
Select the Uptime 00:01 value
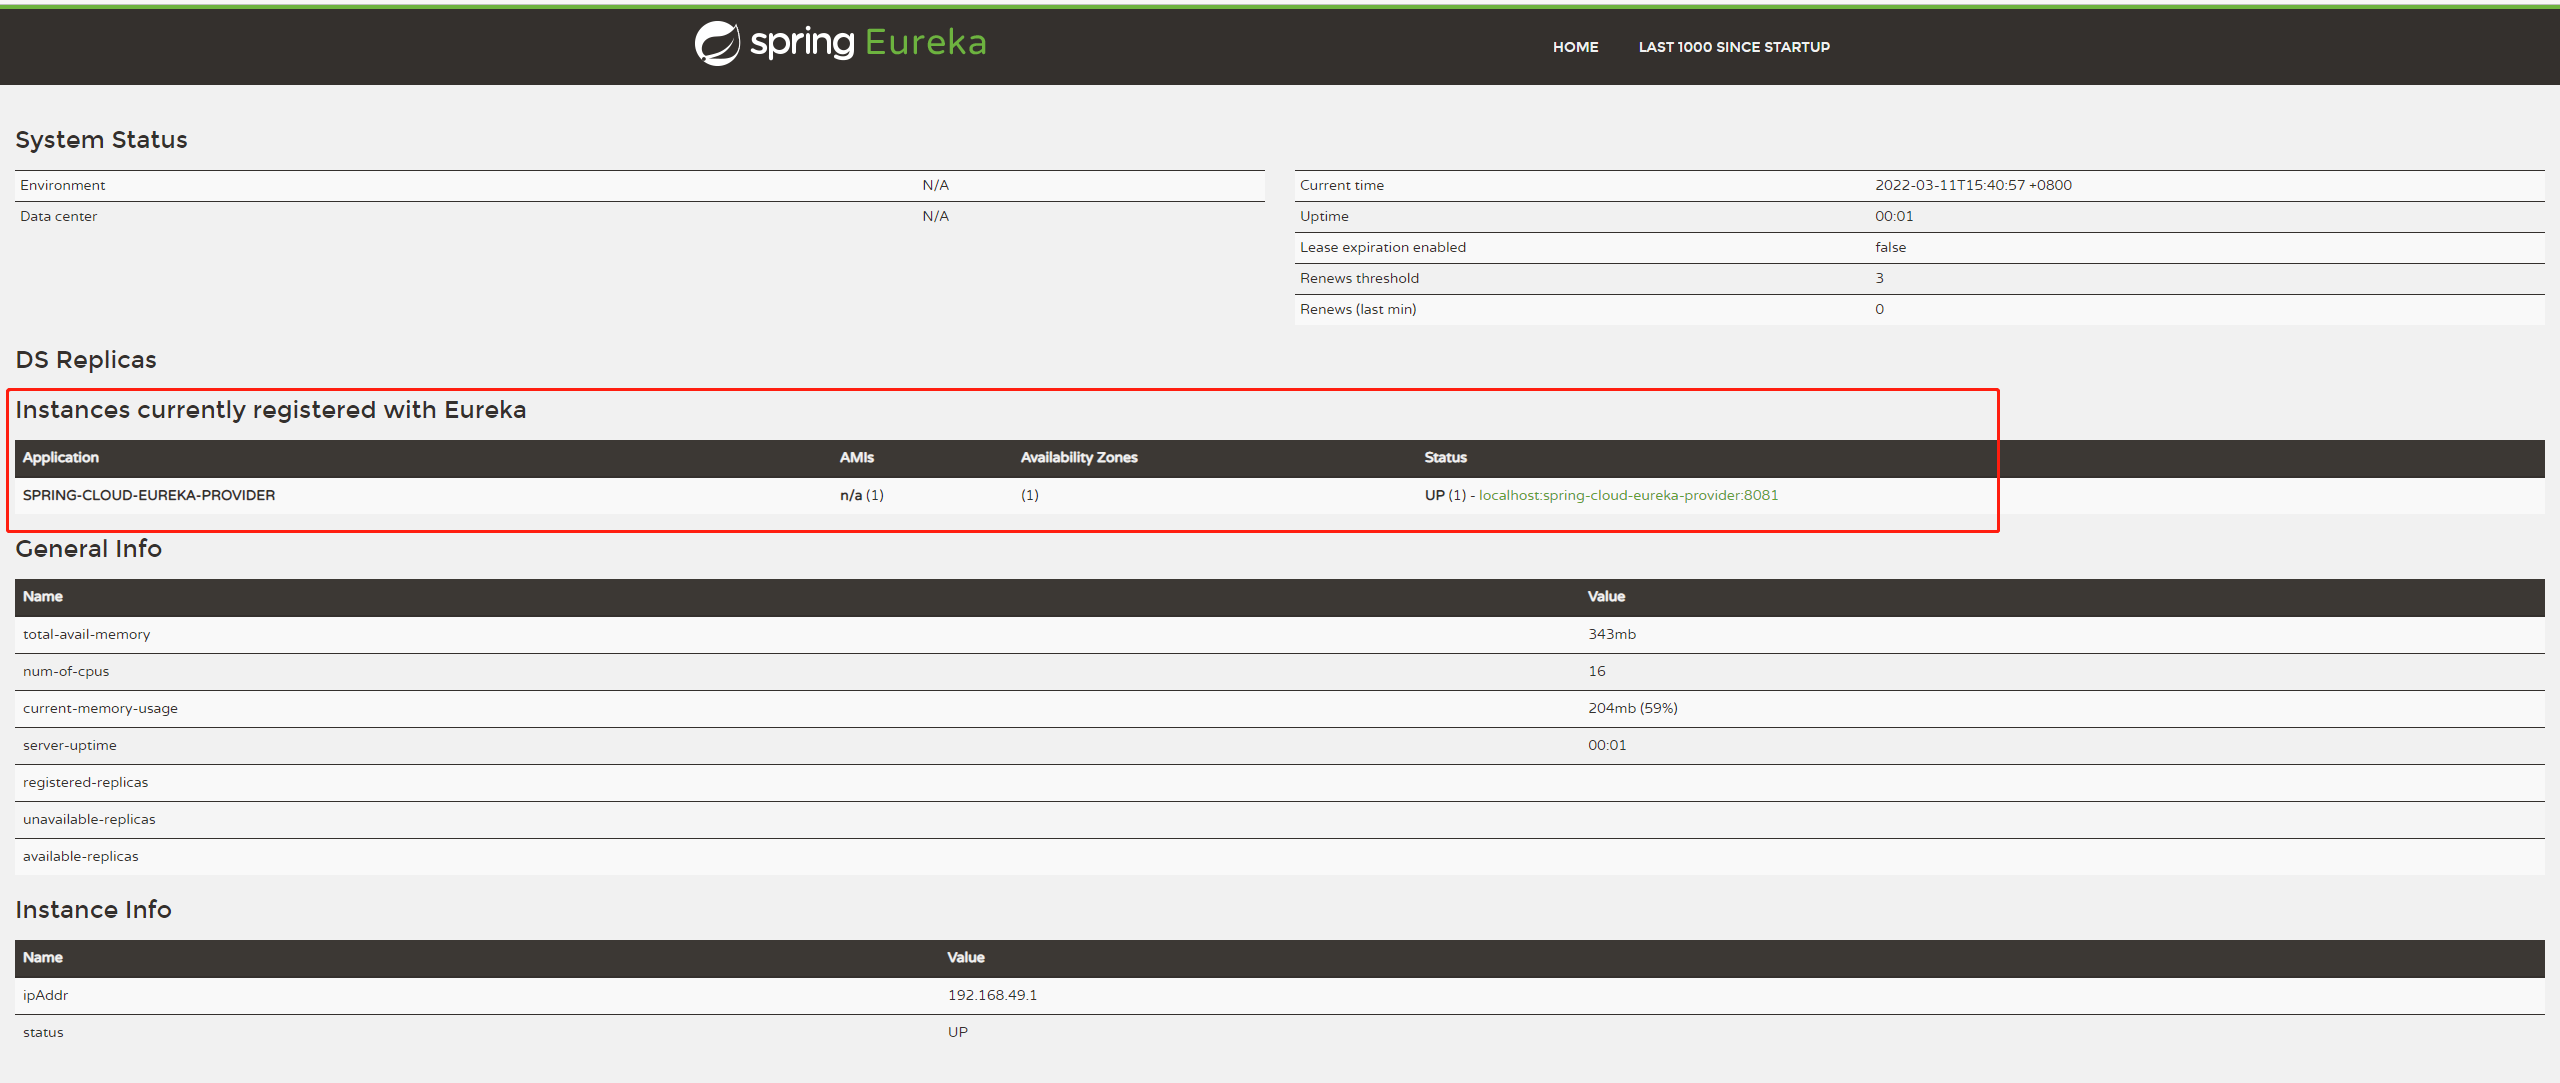[x=1894, y=216]
